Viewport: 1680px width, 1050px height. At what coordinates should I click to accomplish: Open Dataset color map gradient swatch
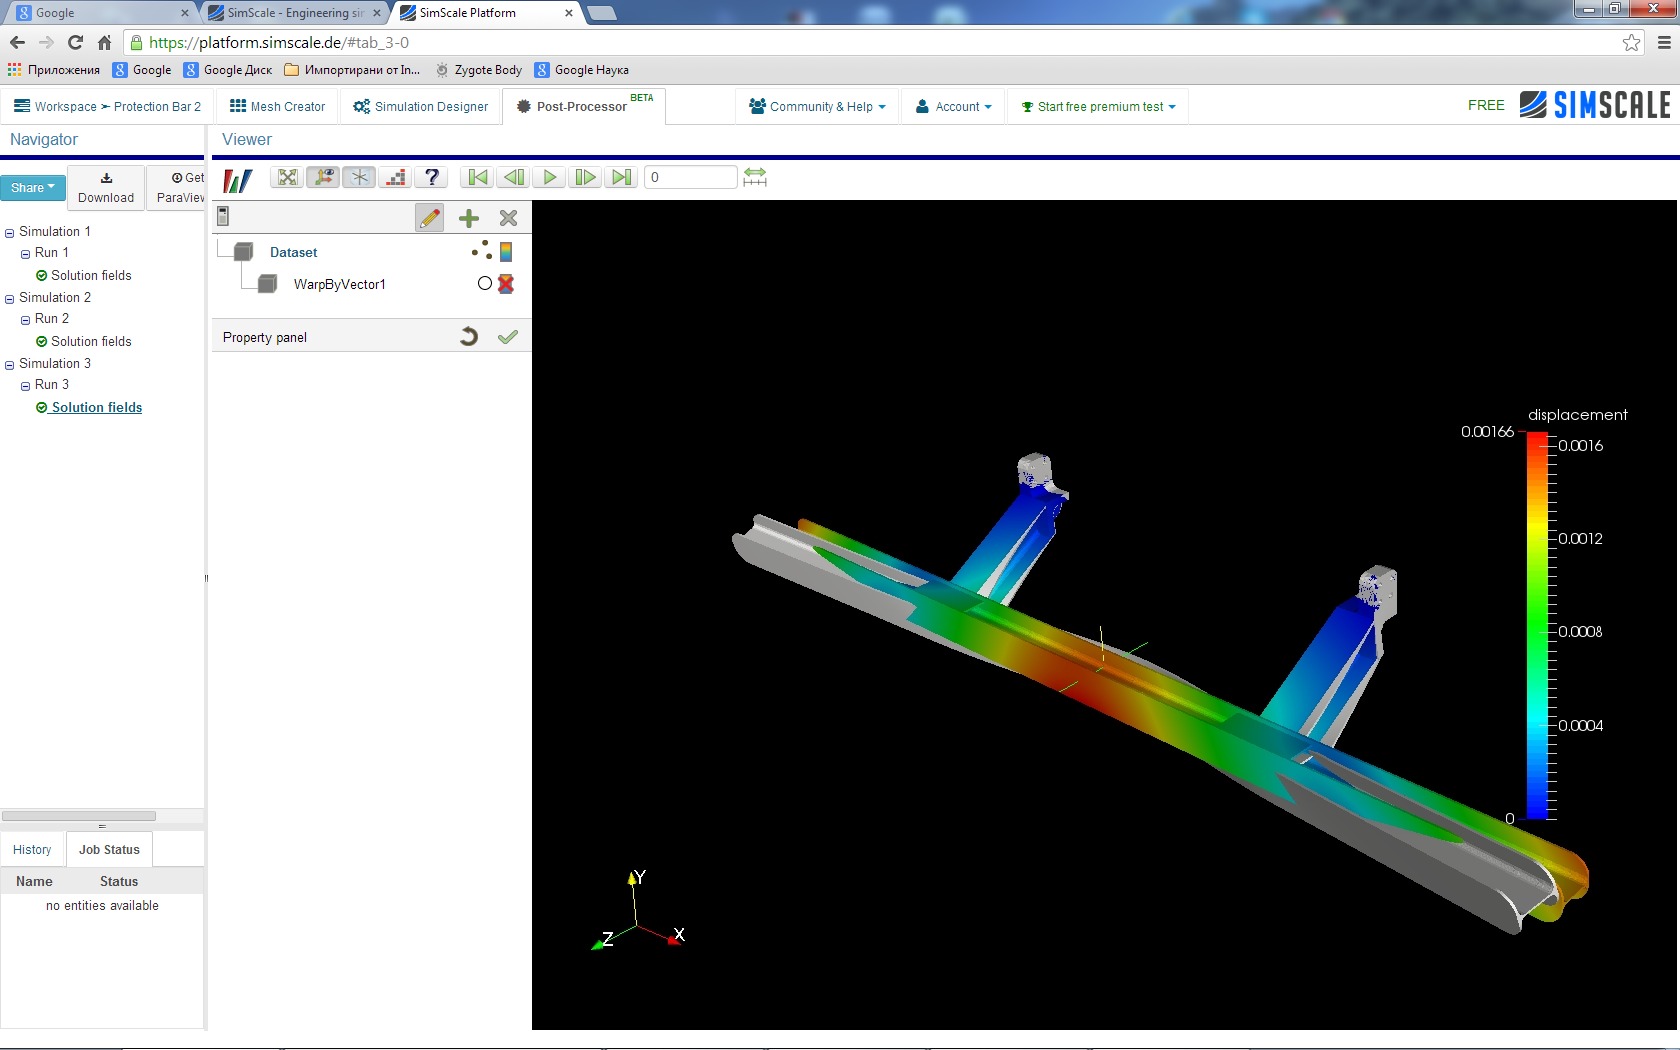(506, 252)
